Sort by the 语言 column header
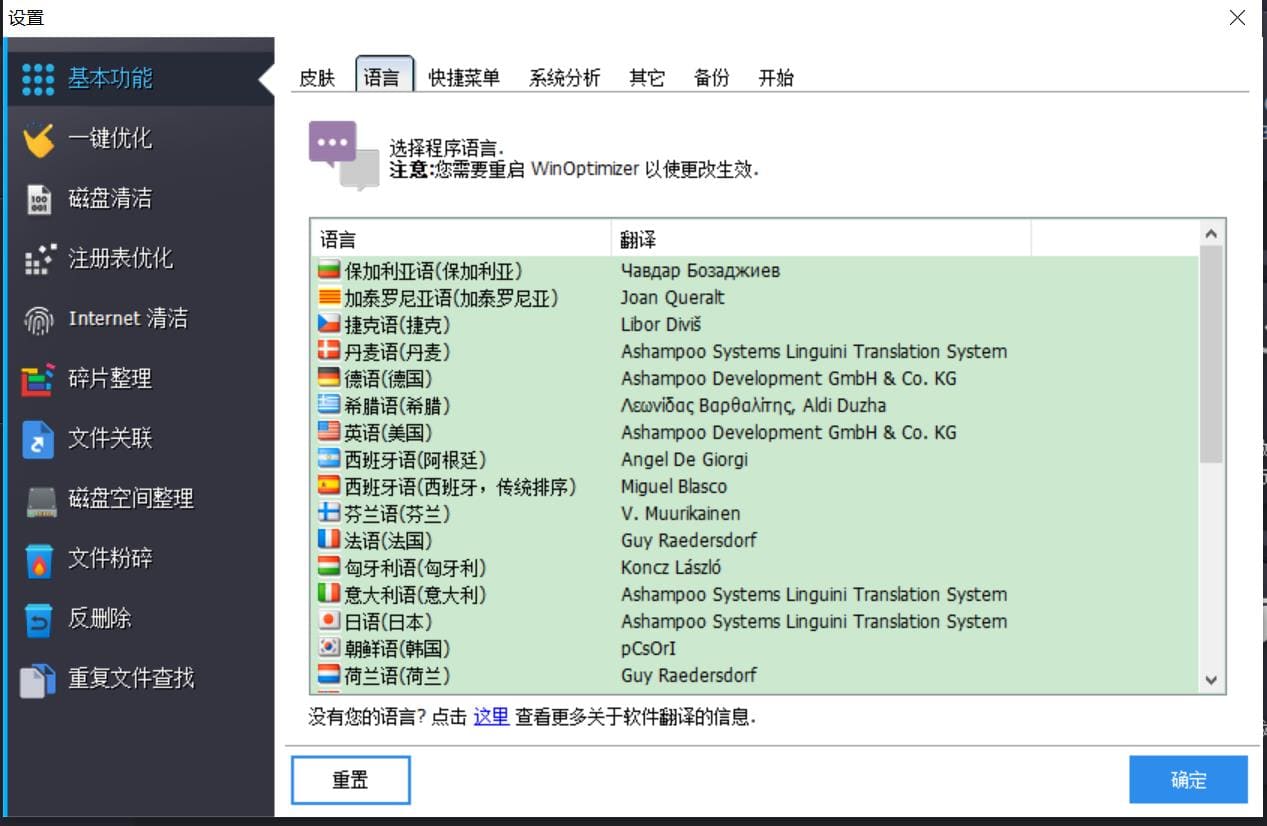The width and height of the screenshot is (1267, 826). point(460,240)
